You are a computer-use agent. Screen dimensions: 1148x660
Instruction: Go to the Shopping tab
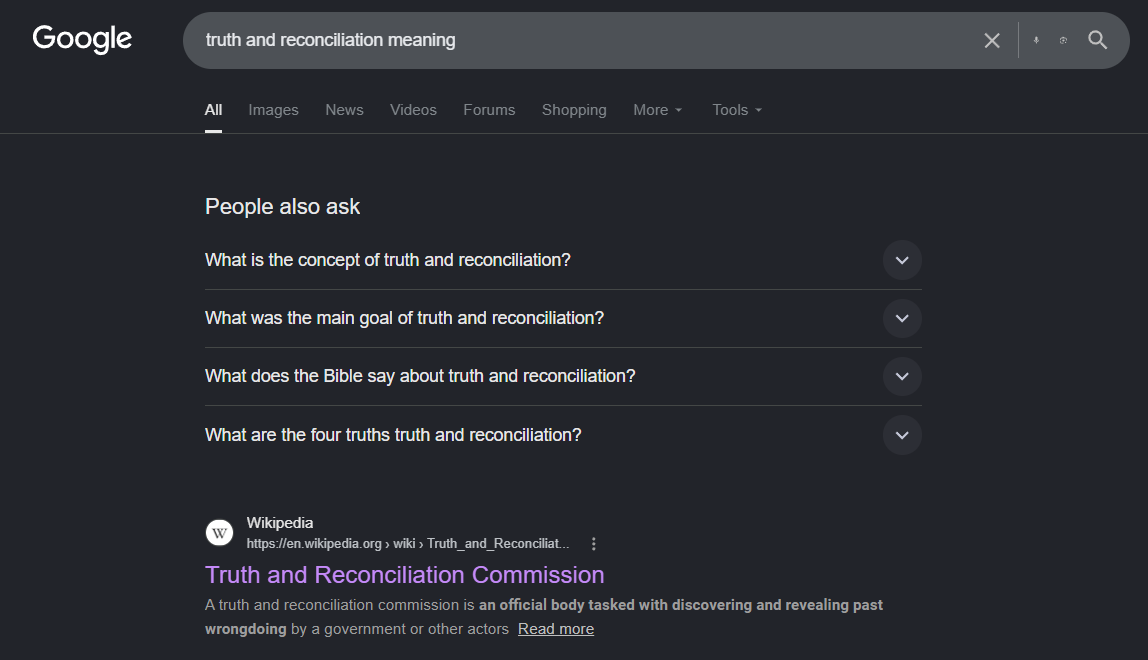(x=574, y=110)
